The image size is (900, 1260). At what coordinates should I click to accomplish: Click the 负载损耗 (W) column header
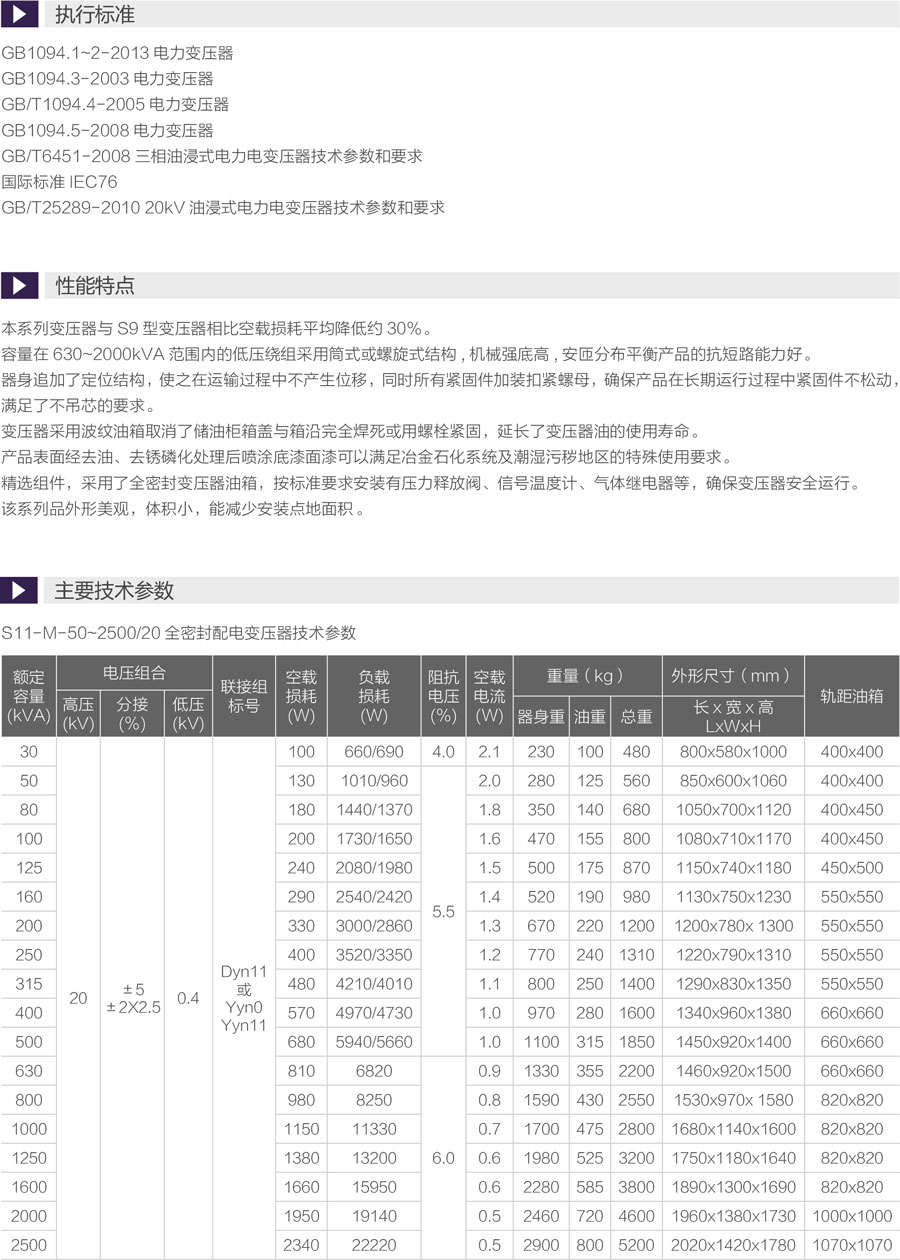(x=373, y=696)
